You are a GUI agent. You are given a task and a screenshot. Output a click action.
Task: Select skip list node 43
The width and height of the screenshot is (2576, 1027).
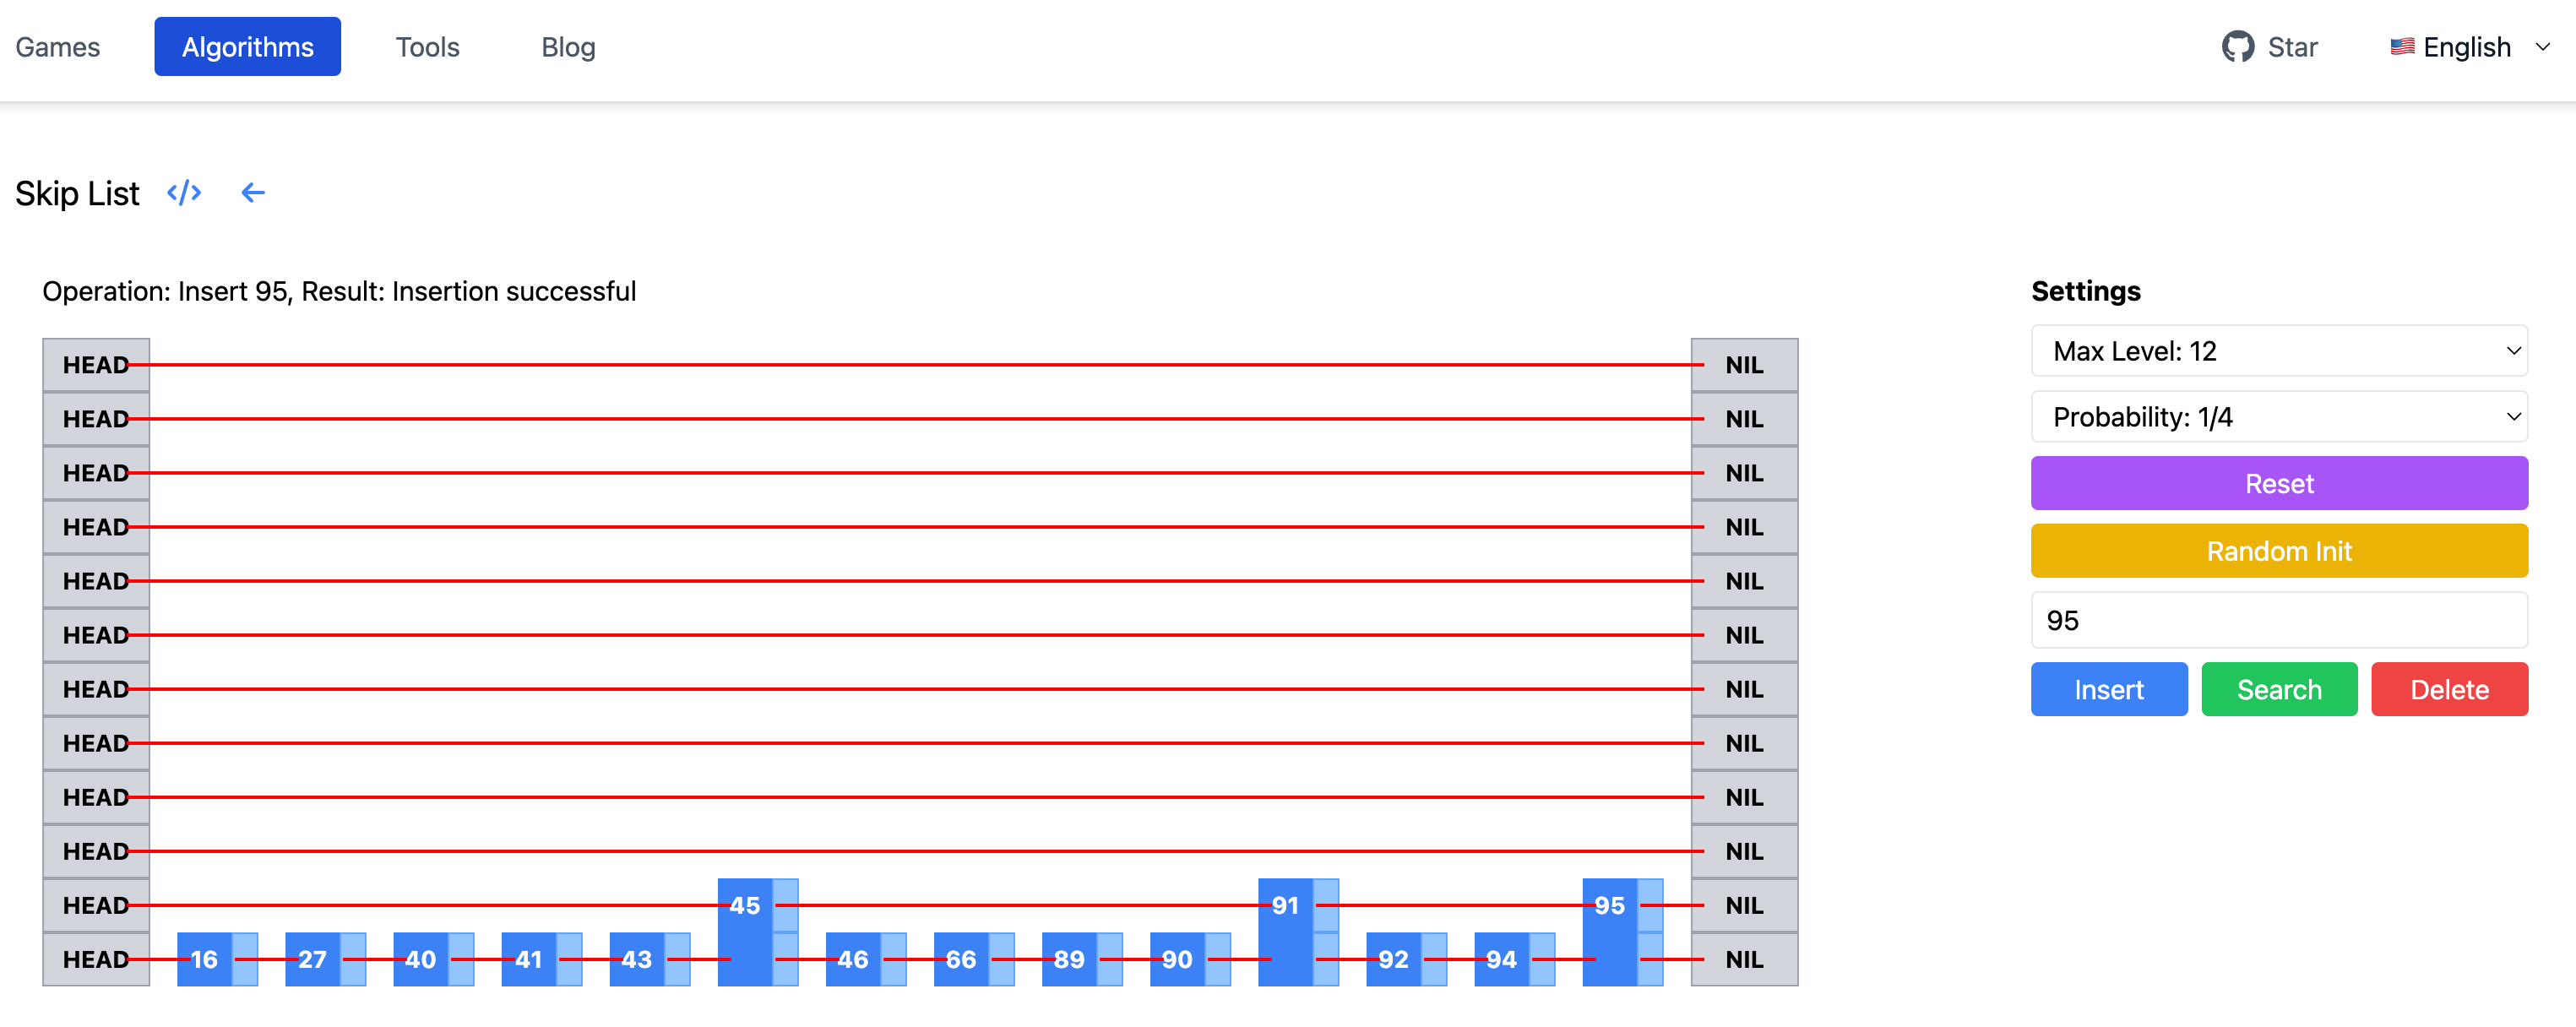click(649, 960)
